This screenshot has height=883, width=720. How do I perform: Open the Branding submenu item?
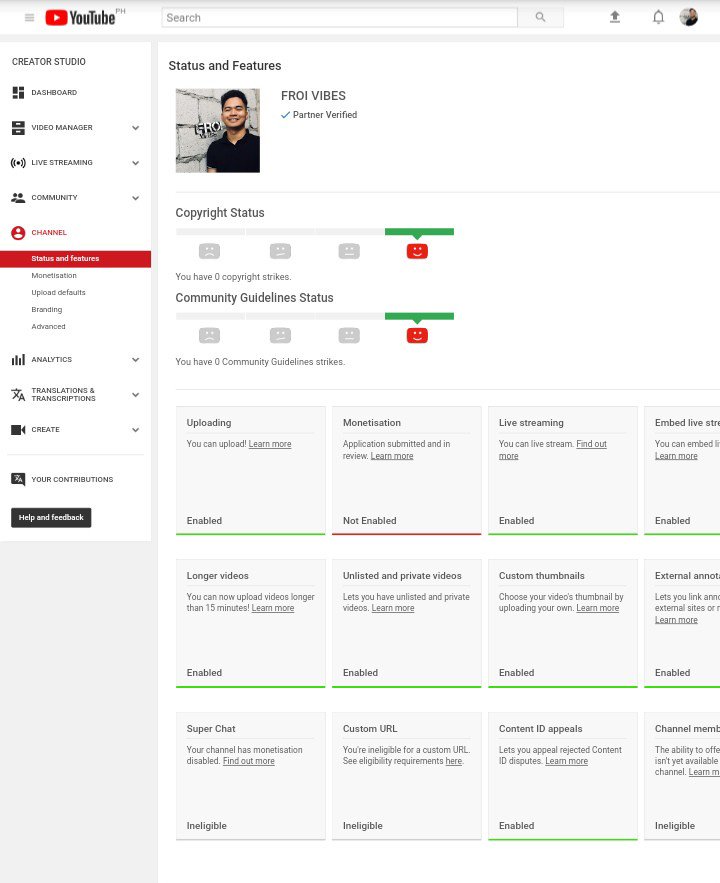[x=47, y=310]
